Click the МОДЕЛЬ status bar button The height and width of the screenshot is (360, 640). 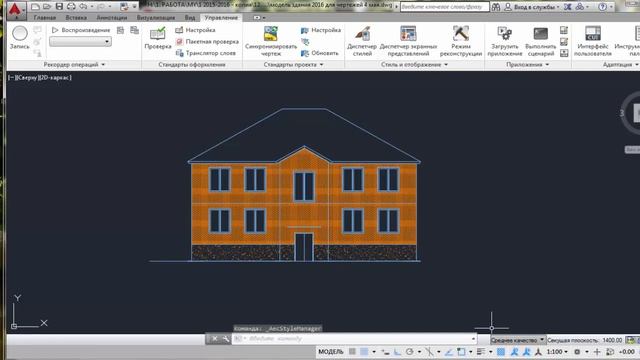[x=331, y=351]
